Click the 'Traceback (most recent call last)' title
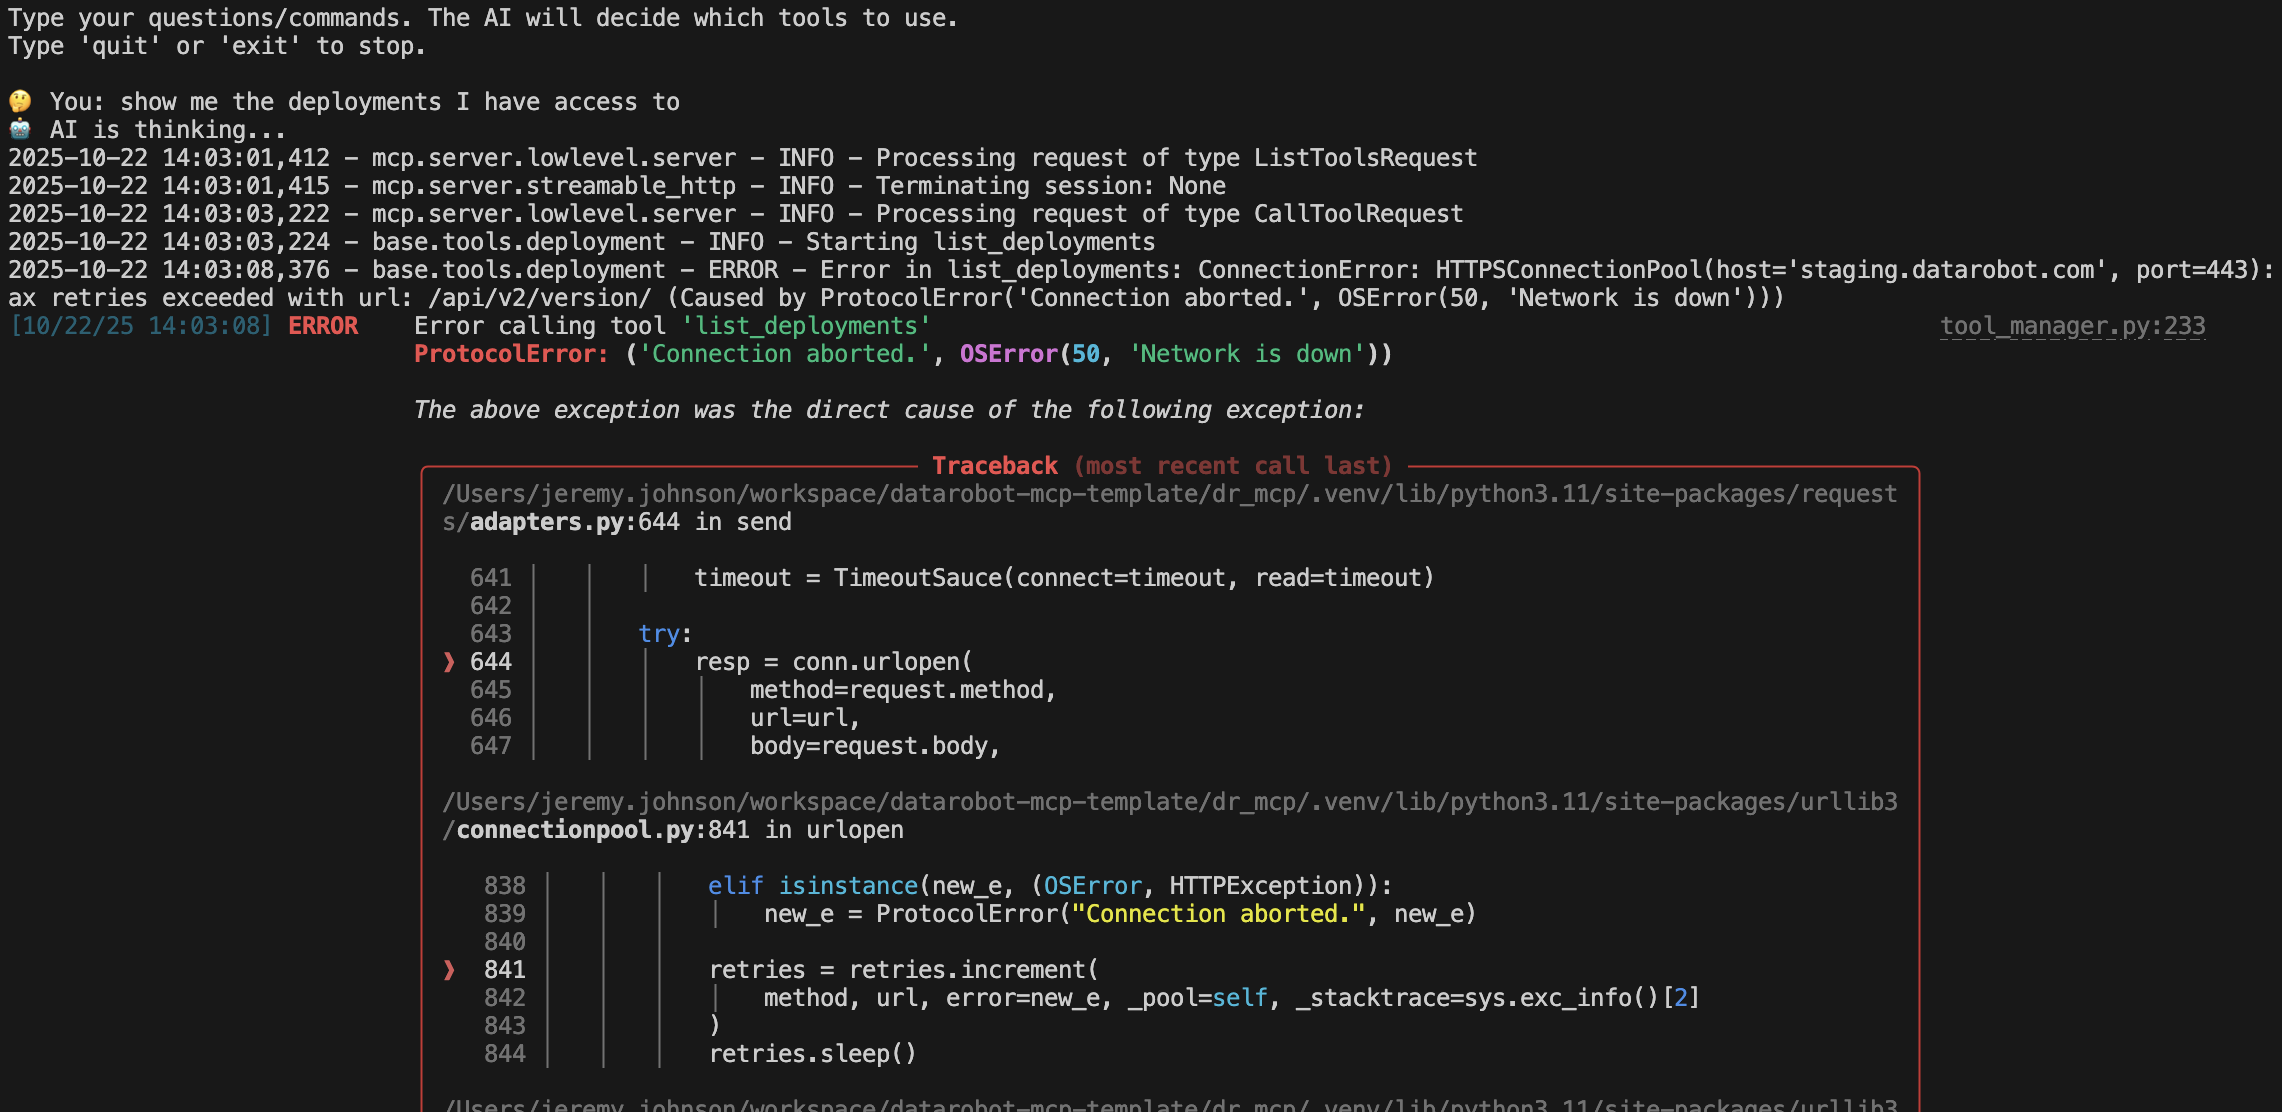This screenshot has height=1112, width=2282. tap(1162, 466)
